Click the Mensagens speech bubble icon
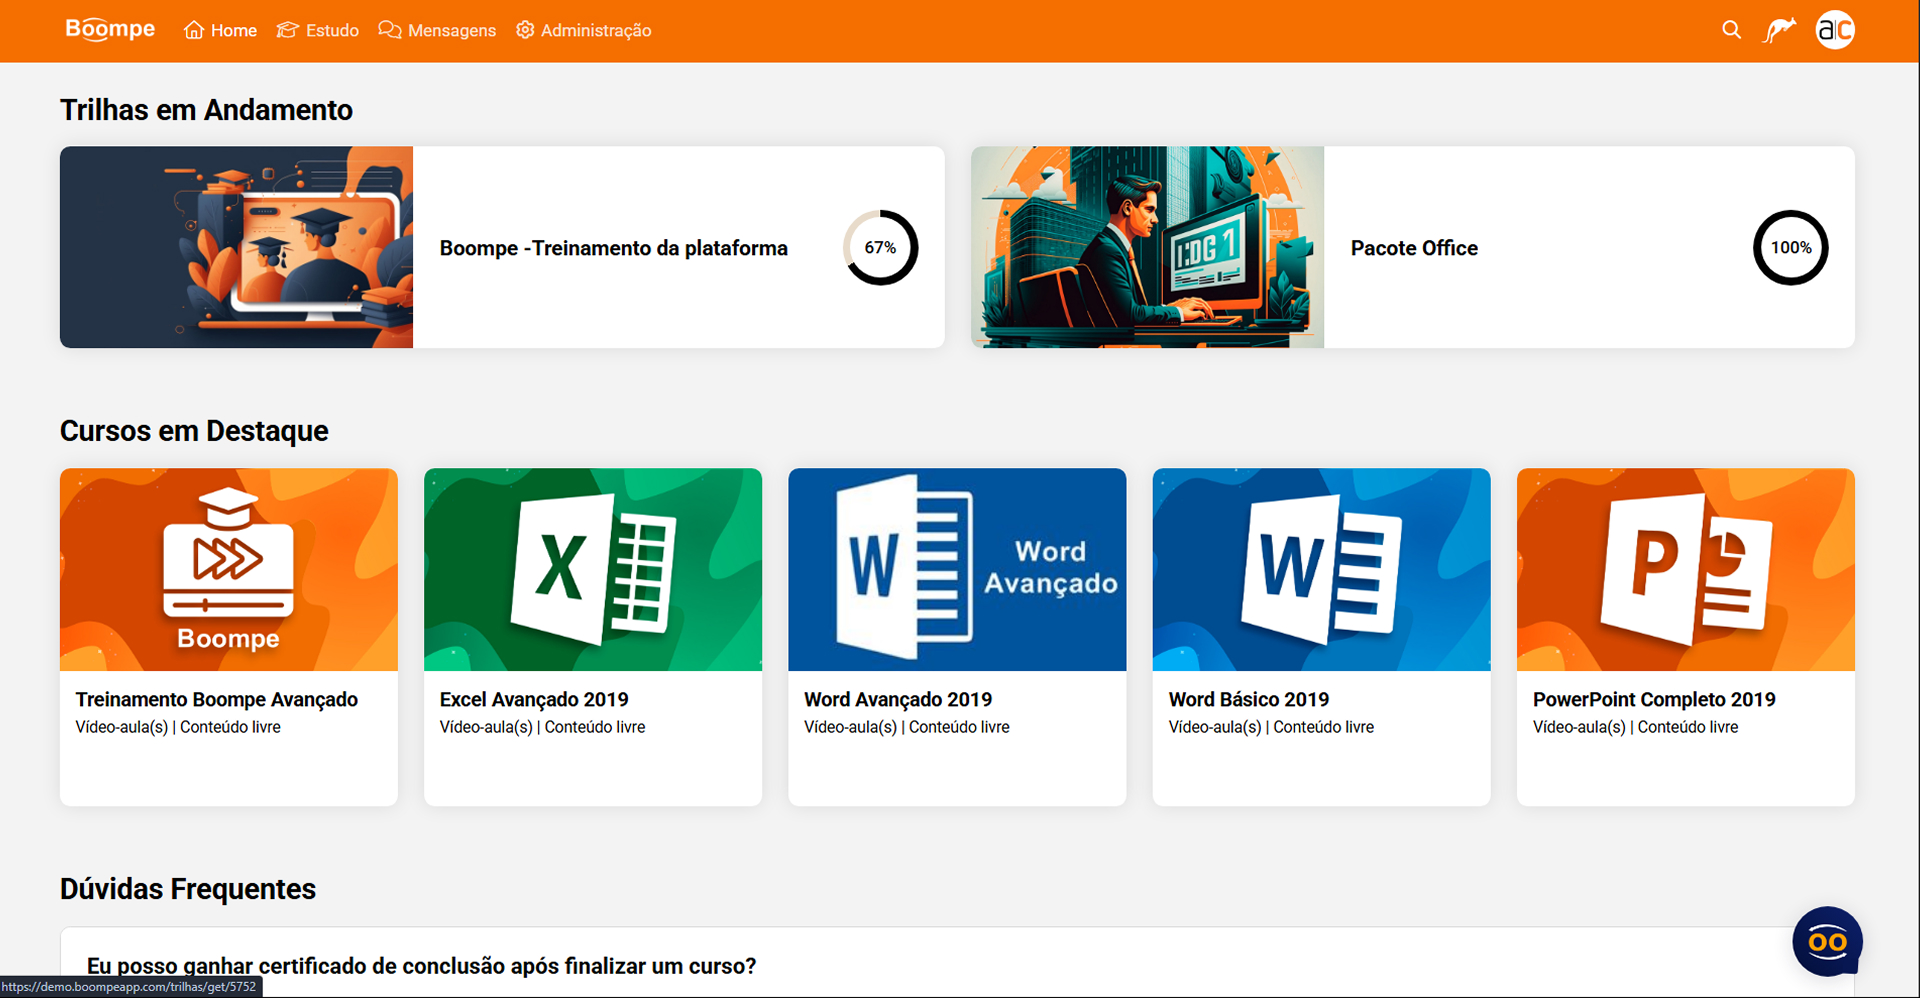 [x=390, y=30]
